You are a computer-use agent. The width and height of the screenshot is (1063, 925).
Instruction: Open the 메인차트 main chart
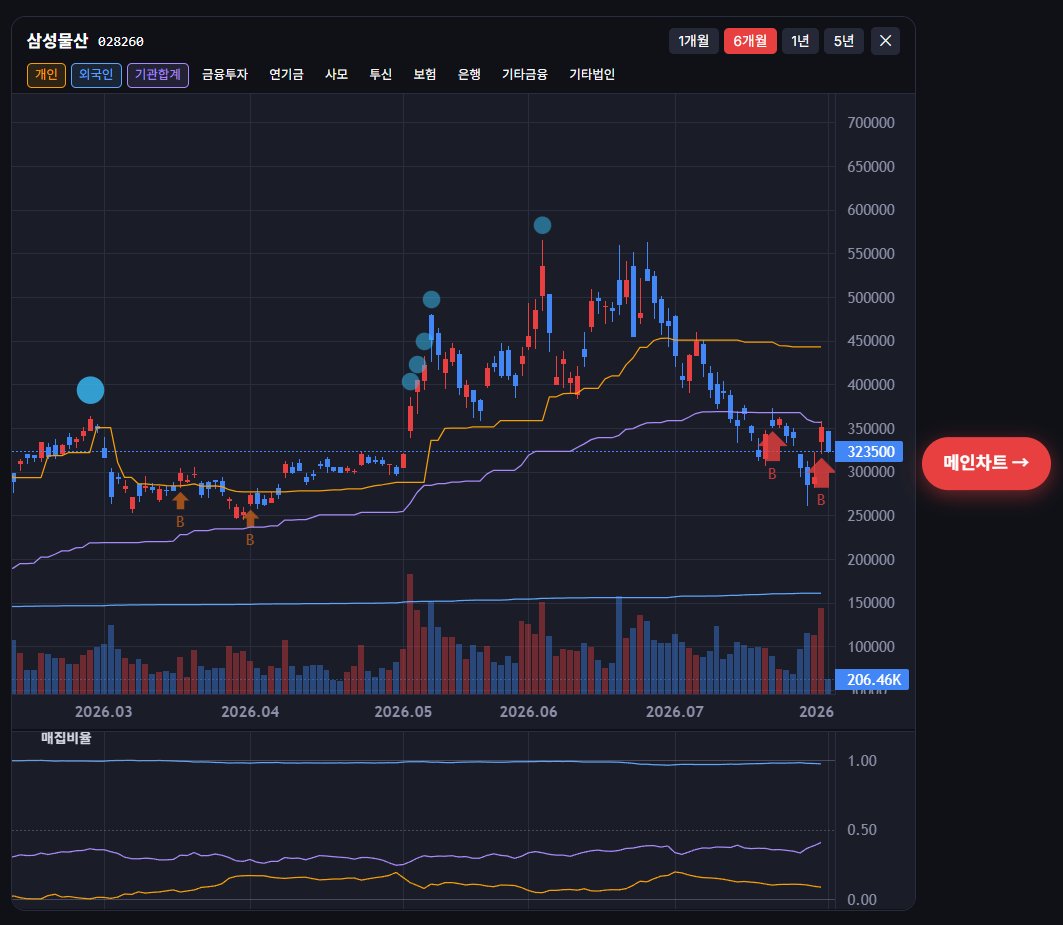click(986, 463)
